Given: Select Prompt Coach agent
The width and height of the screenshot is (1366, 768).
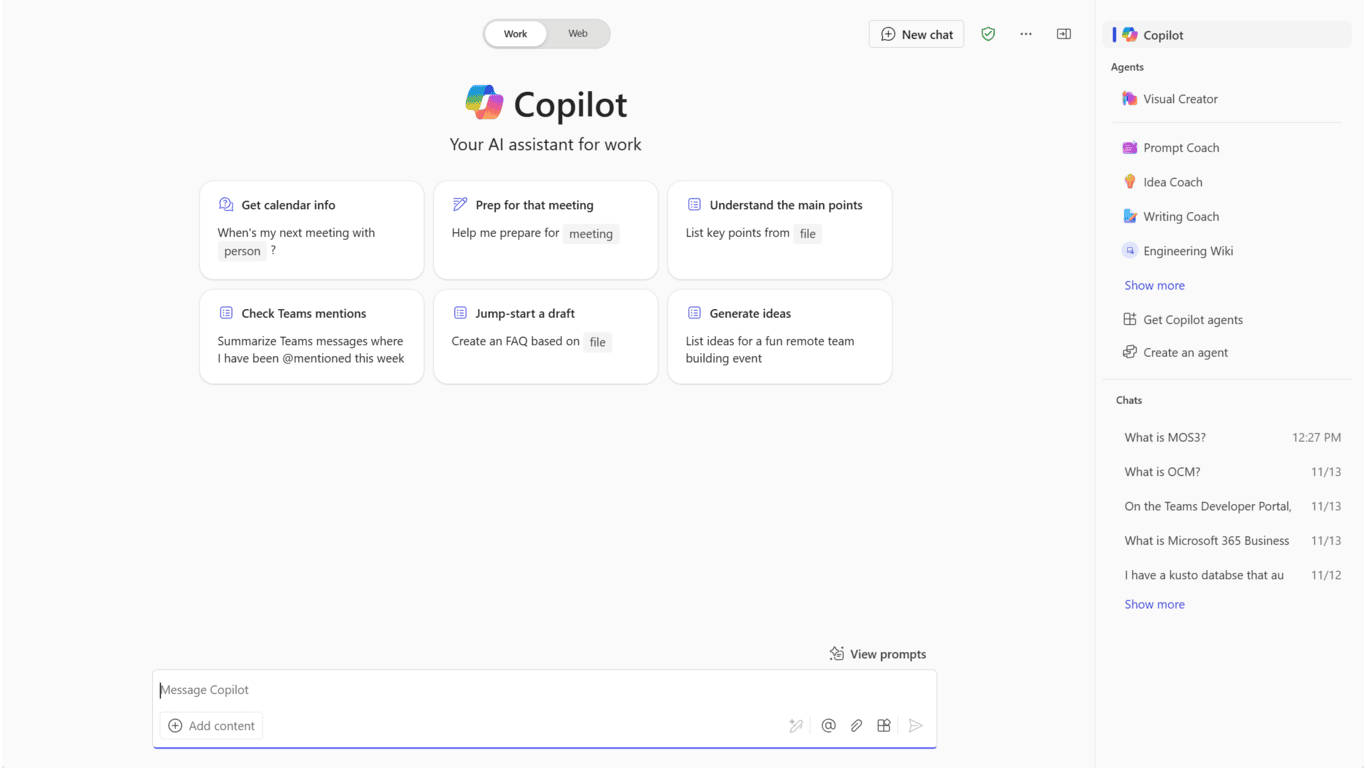Looking at the screenshot, I should click(1181, 148).
